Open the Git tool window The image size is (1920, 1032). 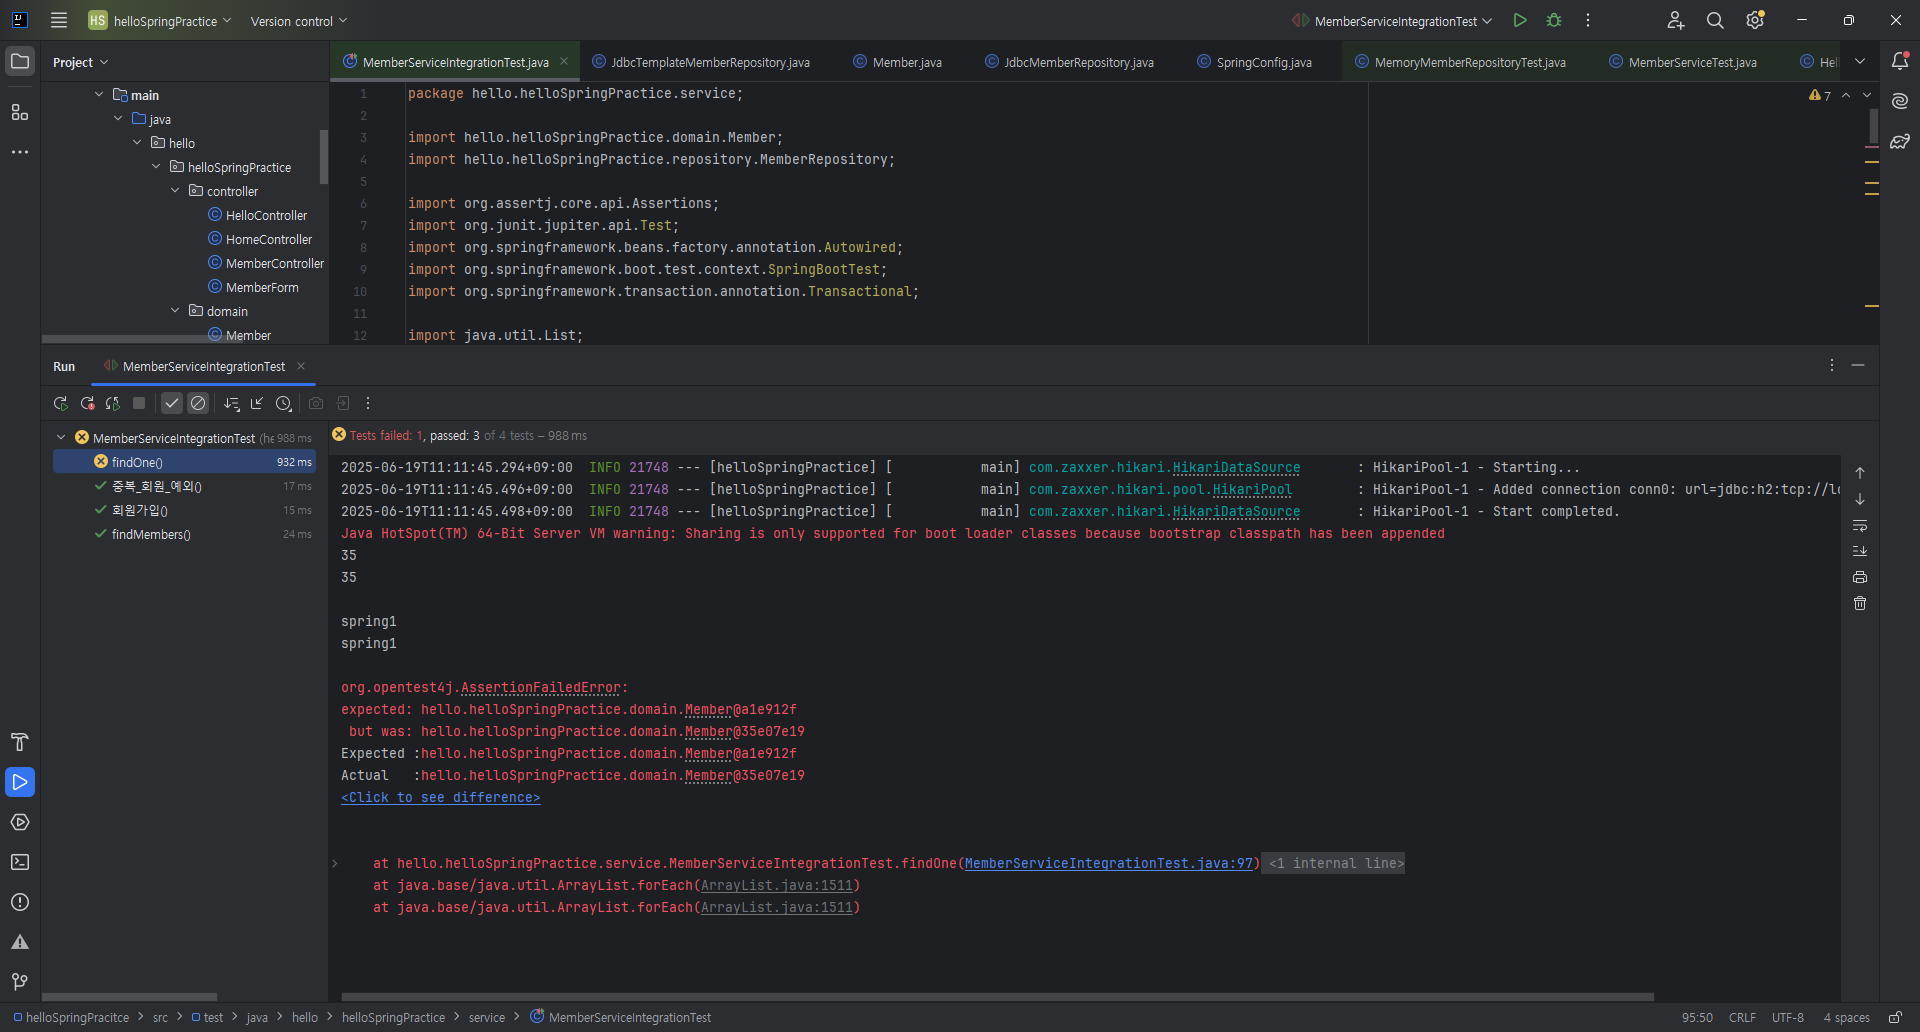(20, 982)
